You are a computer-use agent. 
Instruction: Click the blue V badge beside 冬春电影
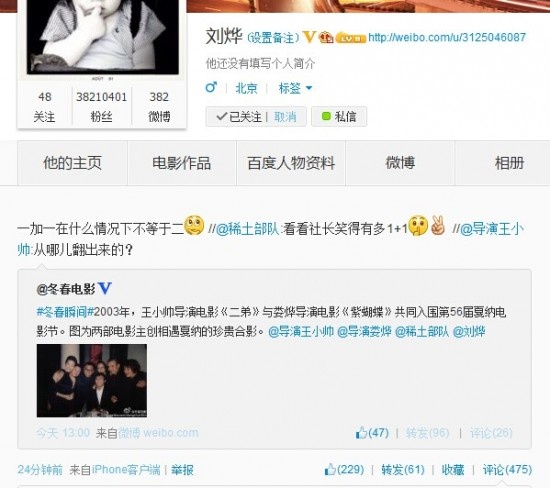[105, 288]
